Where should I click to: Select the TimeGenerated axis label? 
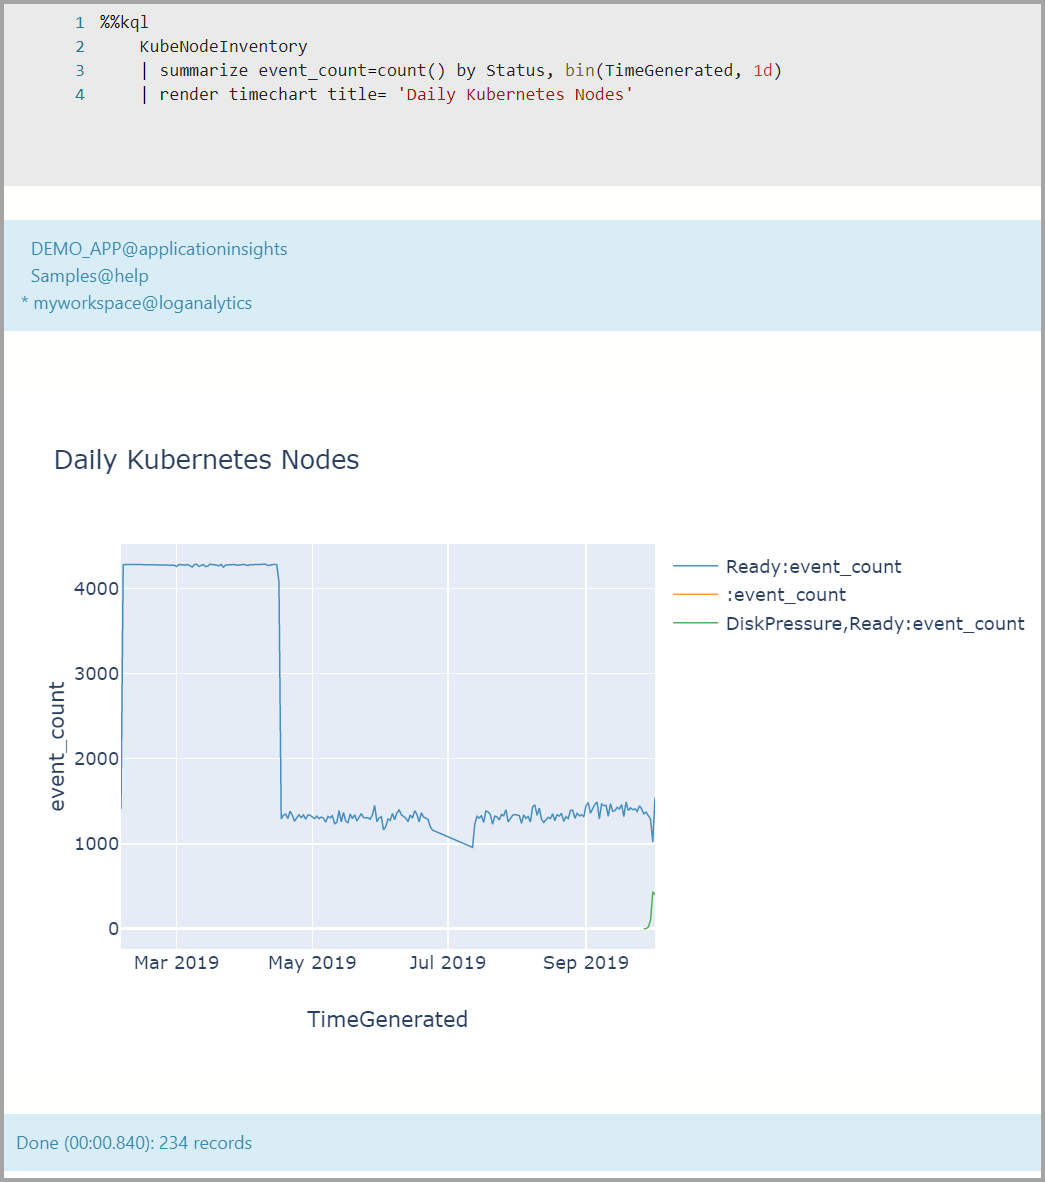(x=387, y=1019)
